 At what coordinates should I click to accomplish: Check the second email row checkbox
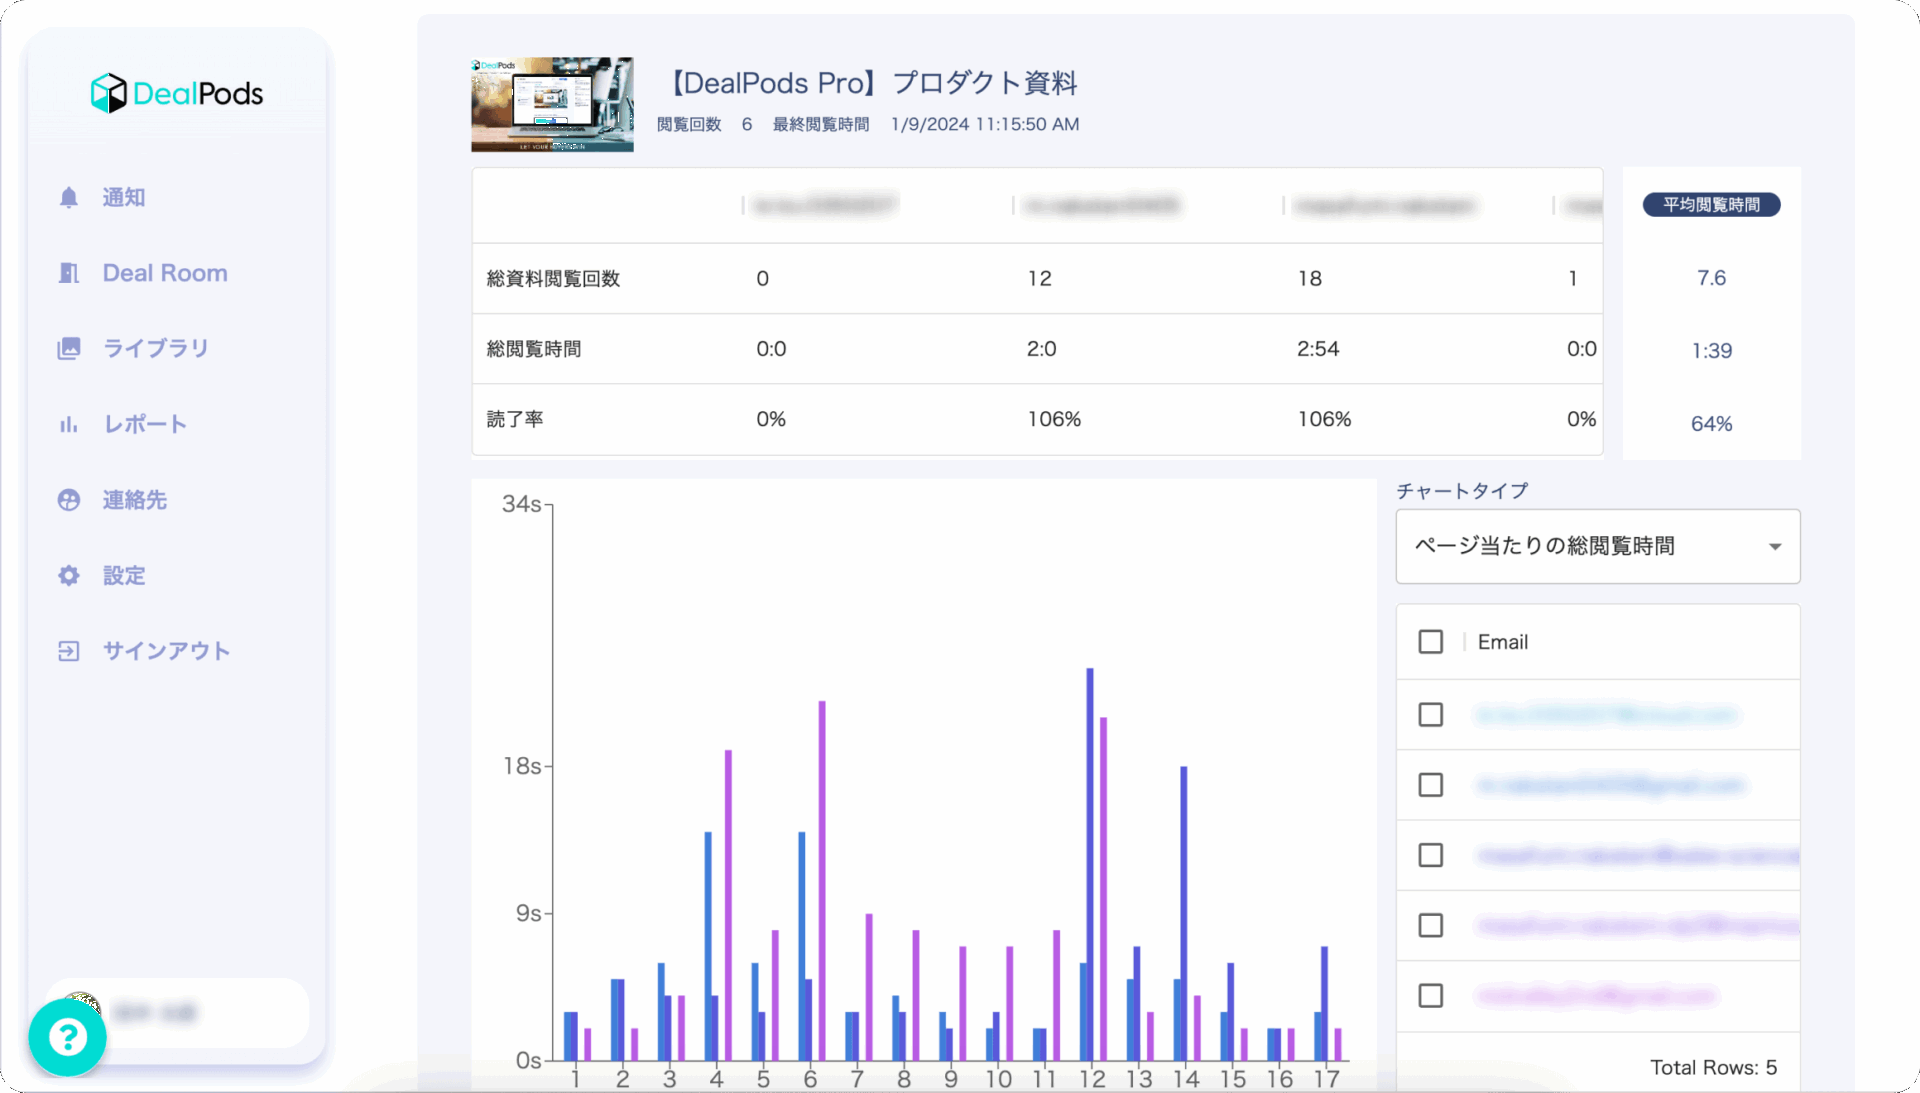tap(1431, 785)
